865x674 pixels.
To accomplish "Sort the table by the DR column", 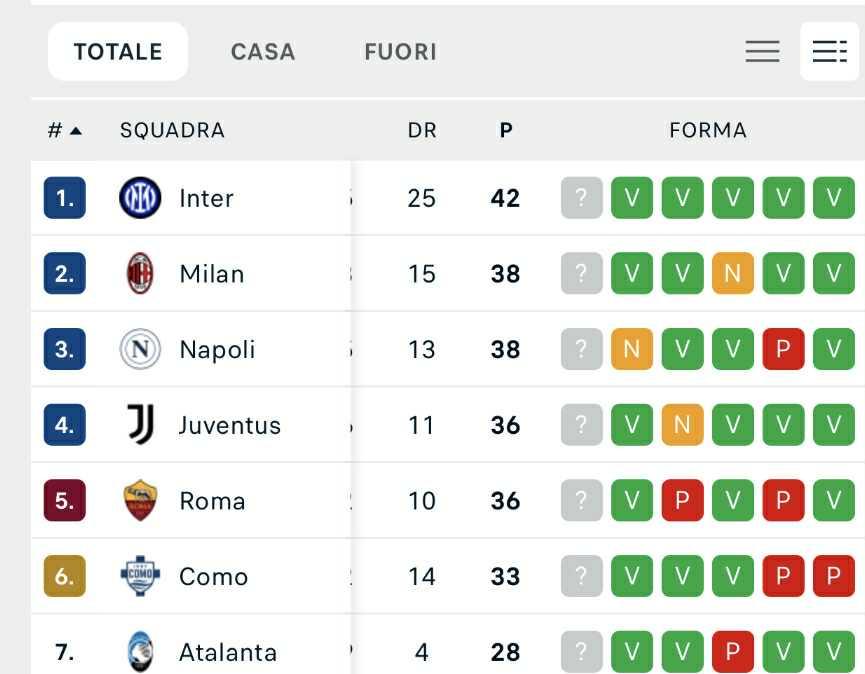I will (x=423, y=130).
